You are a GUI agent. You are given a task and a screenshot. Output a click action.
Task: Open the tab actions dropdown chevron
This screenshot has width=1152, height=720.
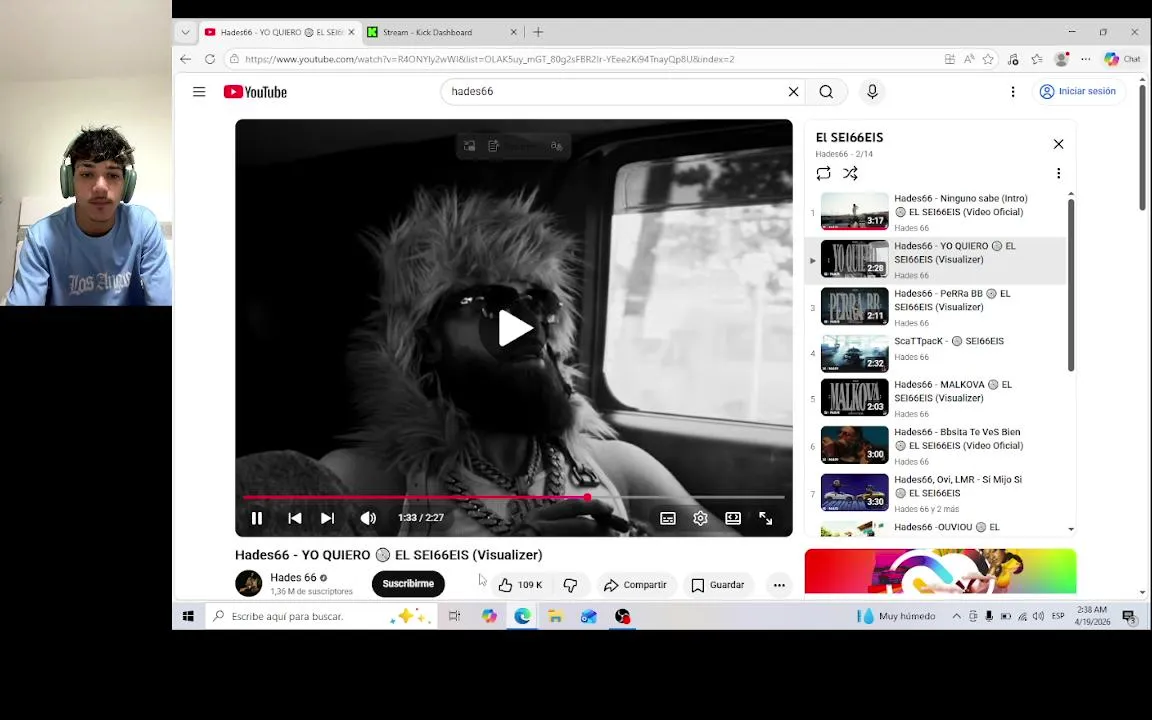tap(185, 32)
